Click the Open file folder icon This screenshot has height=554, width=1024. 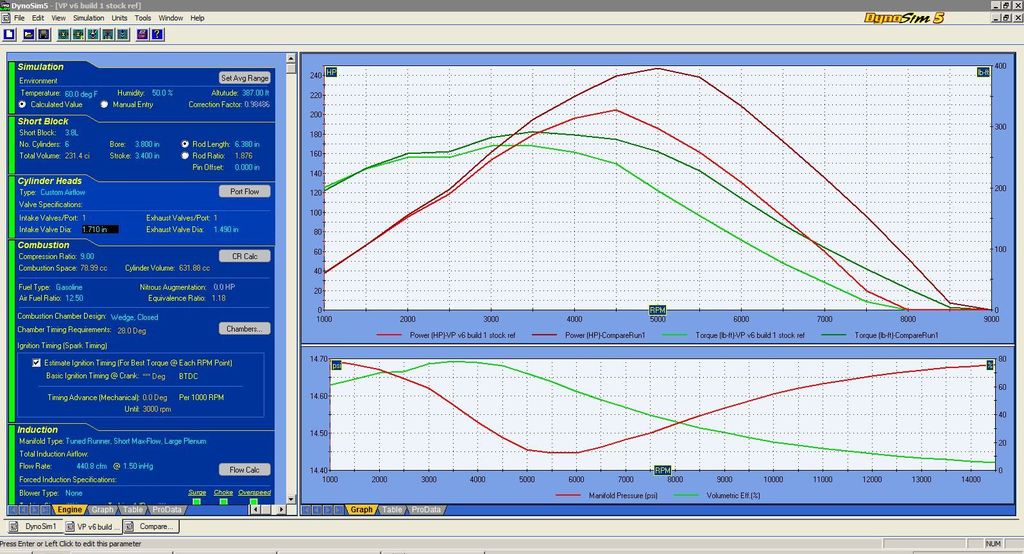[x=29, y=34]
